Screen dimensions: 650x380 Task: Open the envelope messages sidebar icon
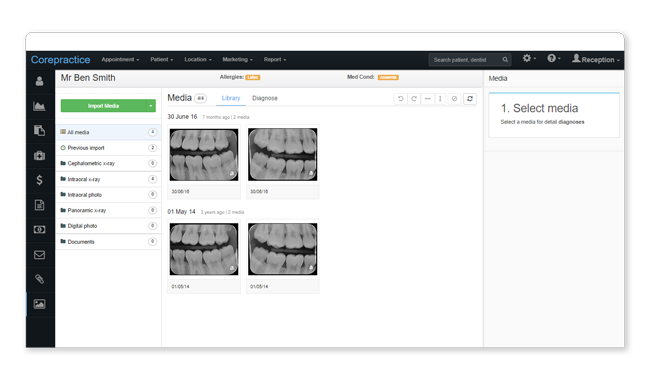pyautogui.click(x=39, y=254)
